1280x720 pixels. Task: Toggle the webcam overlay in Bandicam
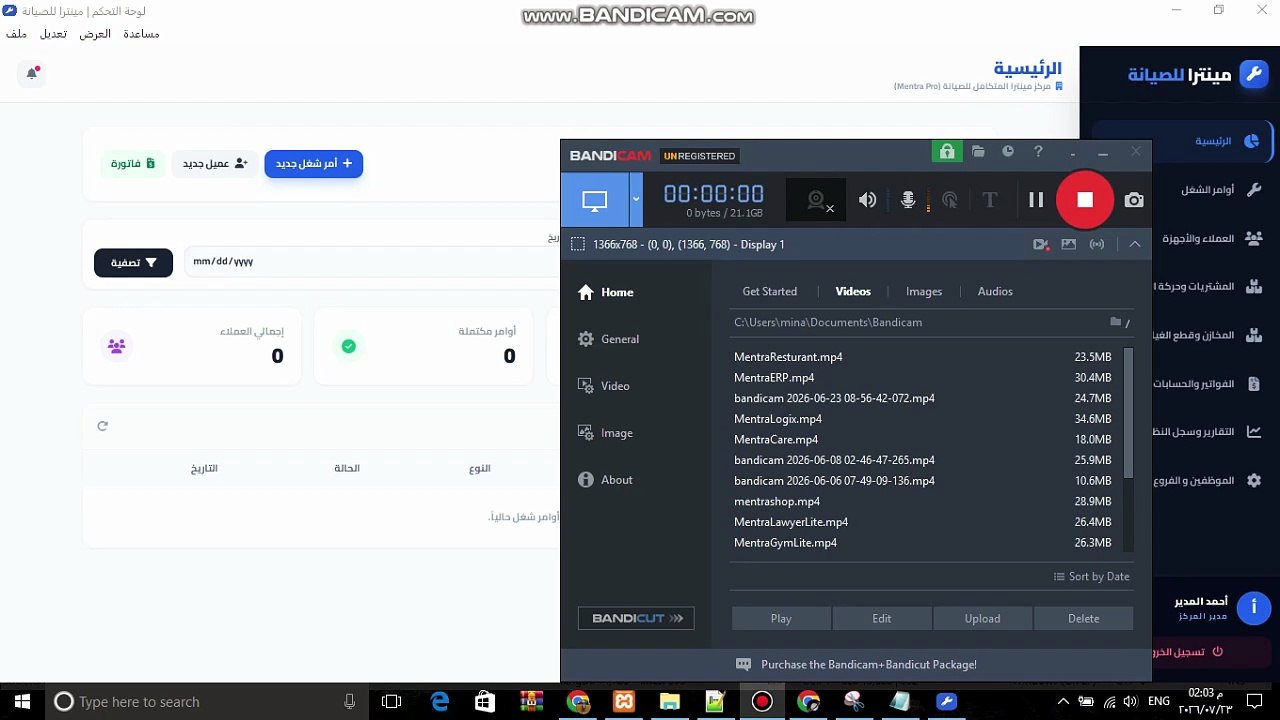click(817, 200)
